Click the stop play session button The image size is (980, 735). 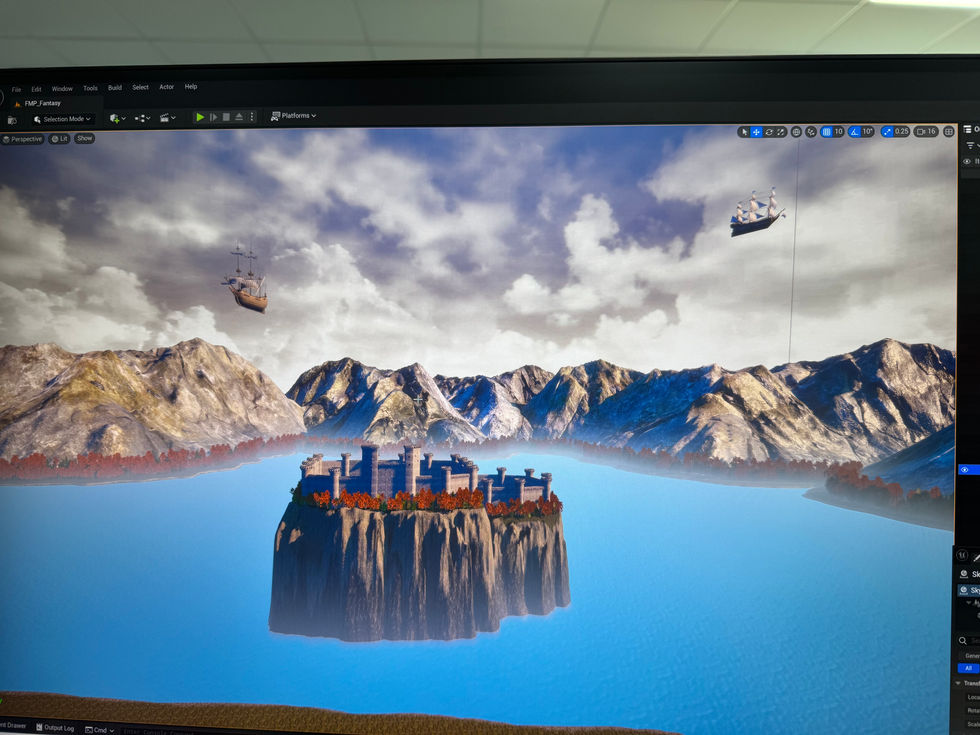click(226, 117)
